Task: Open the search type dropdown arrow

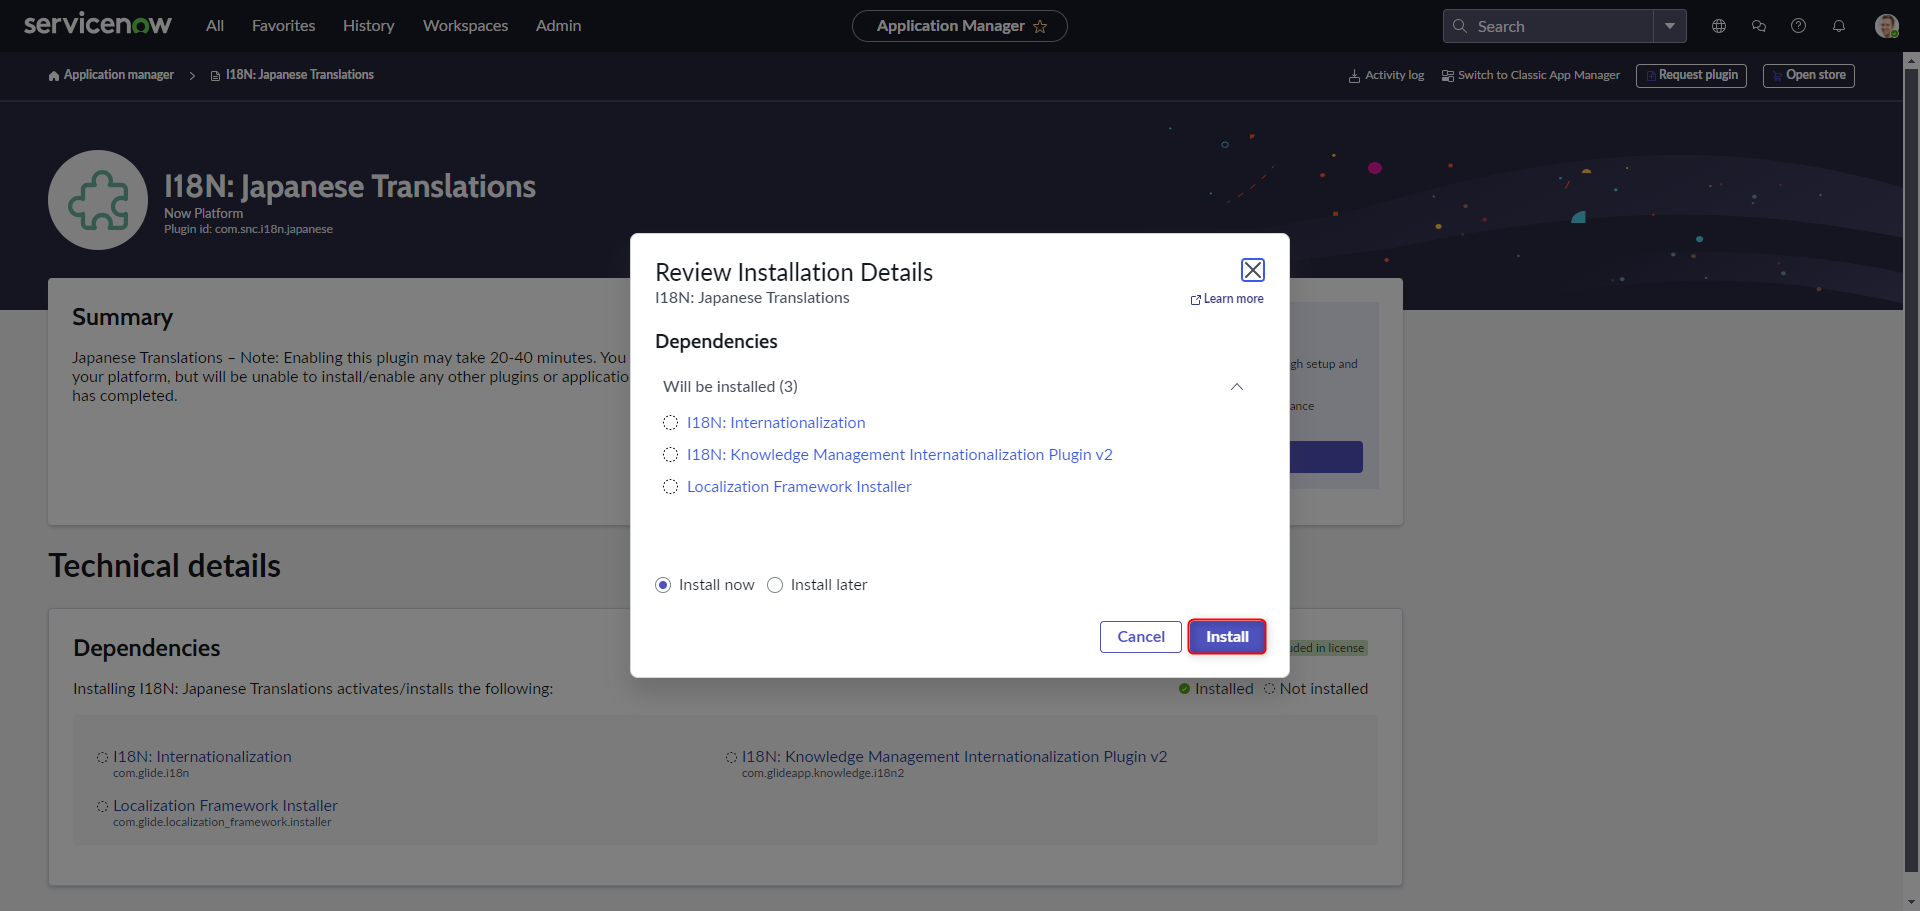Action: click(1670, 26)
